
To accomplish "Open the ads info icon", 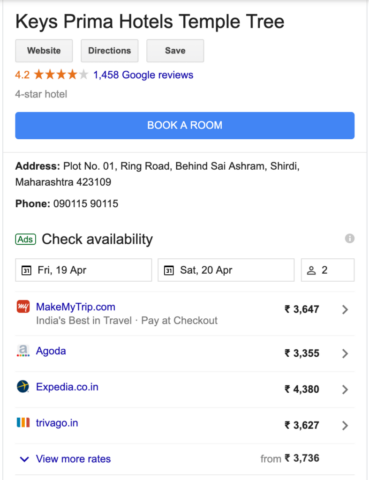I will click(349, 239).
